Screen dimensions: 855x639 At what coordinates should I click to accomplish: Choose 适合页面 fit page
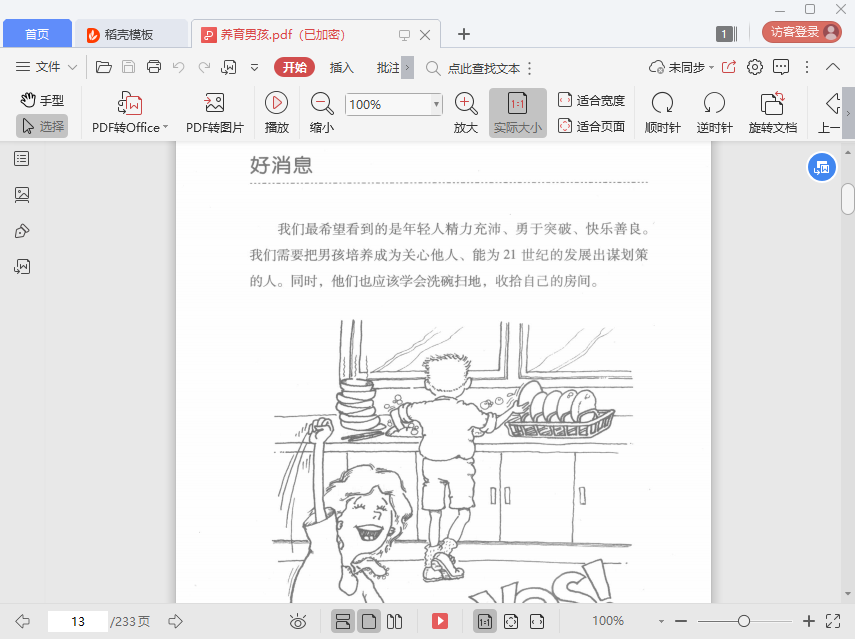coord(592,126)
